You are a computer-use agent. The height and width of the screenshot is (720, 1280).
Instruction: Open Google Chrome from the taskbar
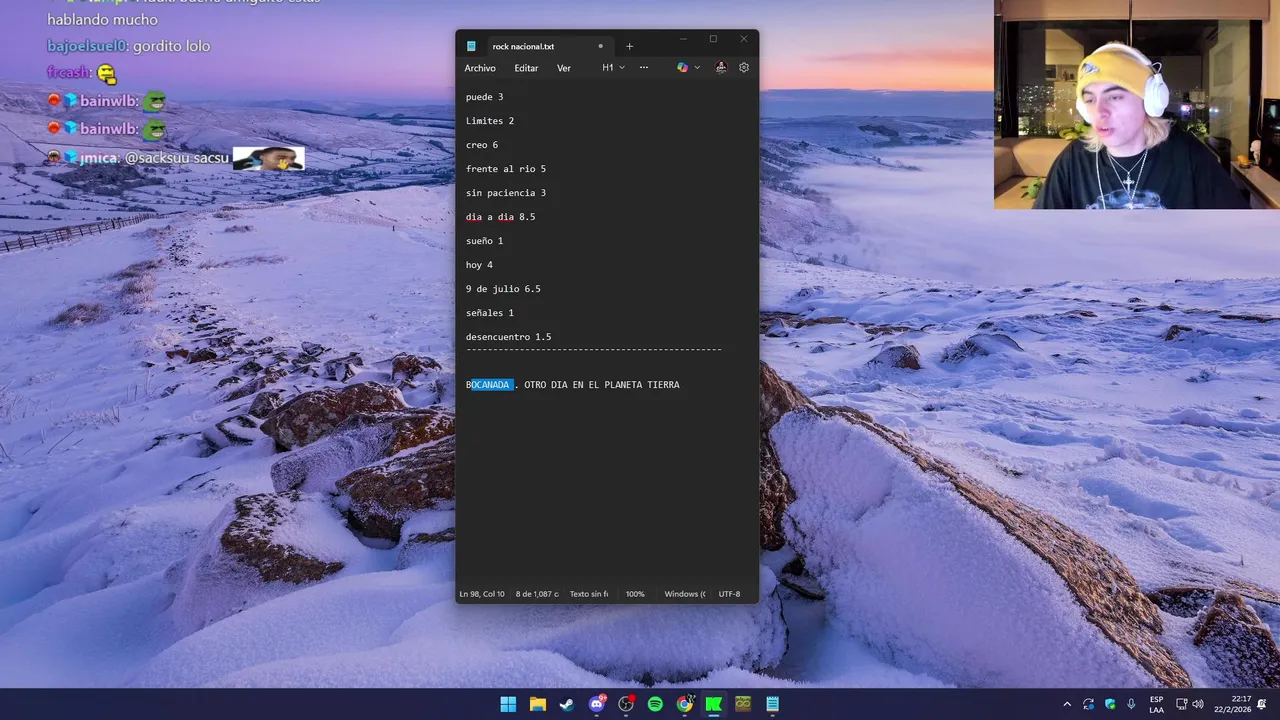(685, 704)
